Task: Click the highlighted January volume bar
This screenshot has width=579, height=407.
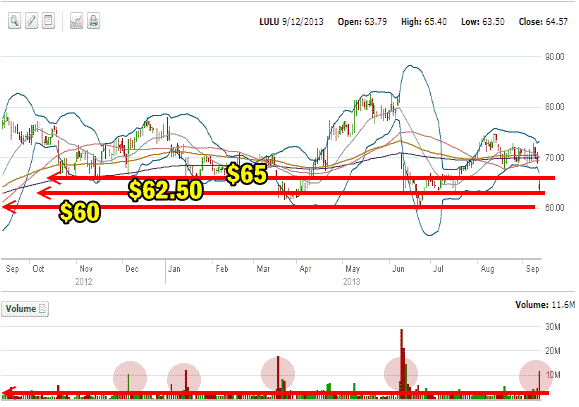Action: pyautogui.click(x=186, y=380)
